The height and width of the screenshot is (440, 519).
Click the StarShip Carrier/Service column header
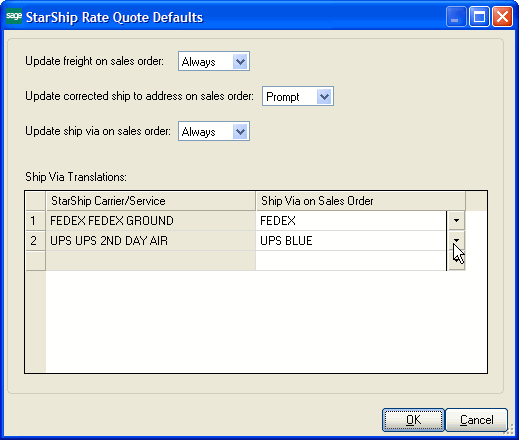[x=151, y=201]
